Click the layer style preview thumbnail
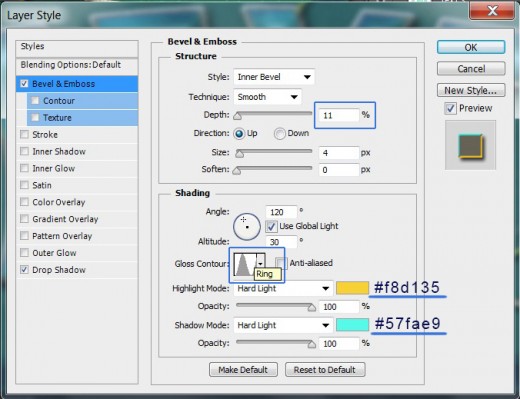This screenshot has width=520, height=399. [470, 146]
